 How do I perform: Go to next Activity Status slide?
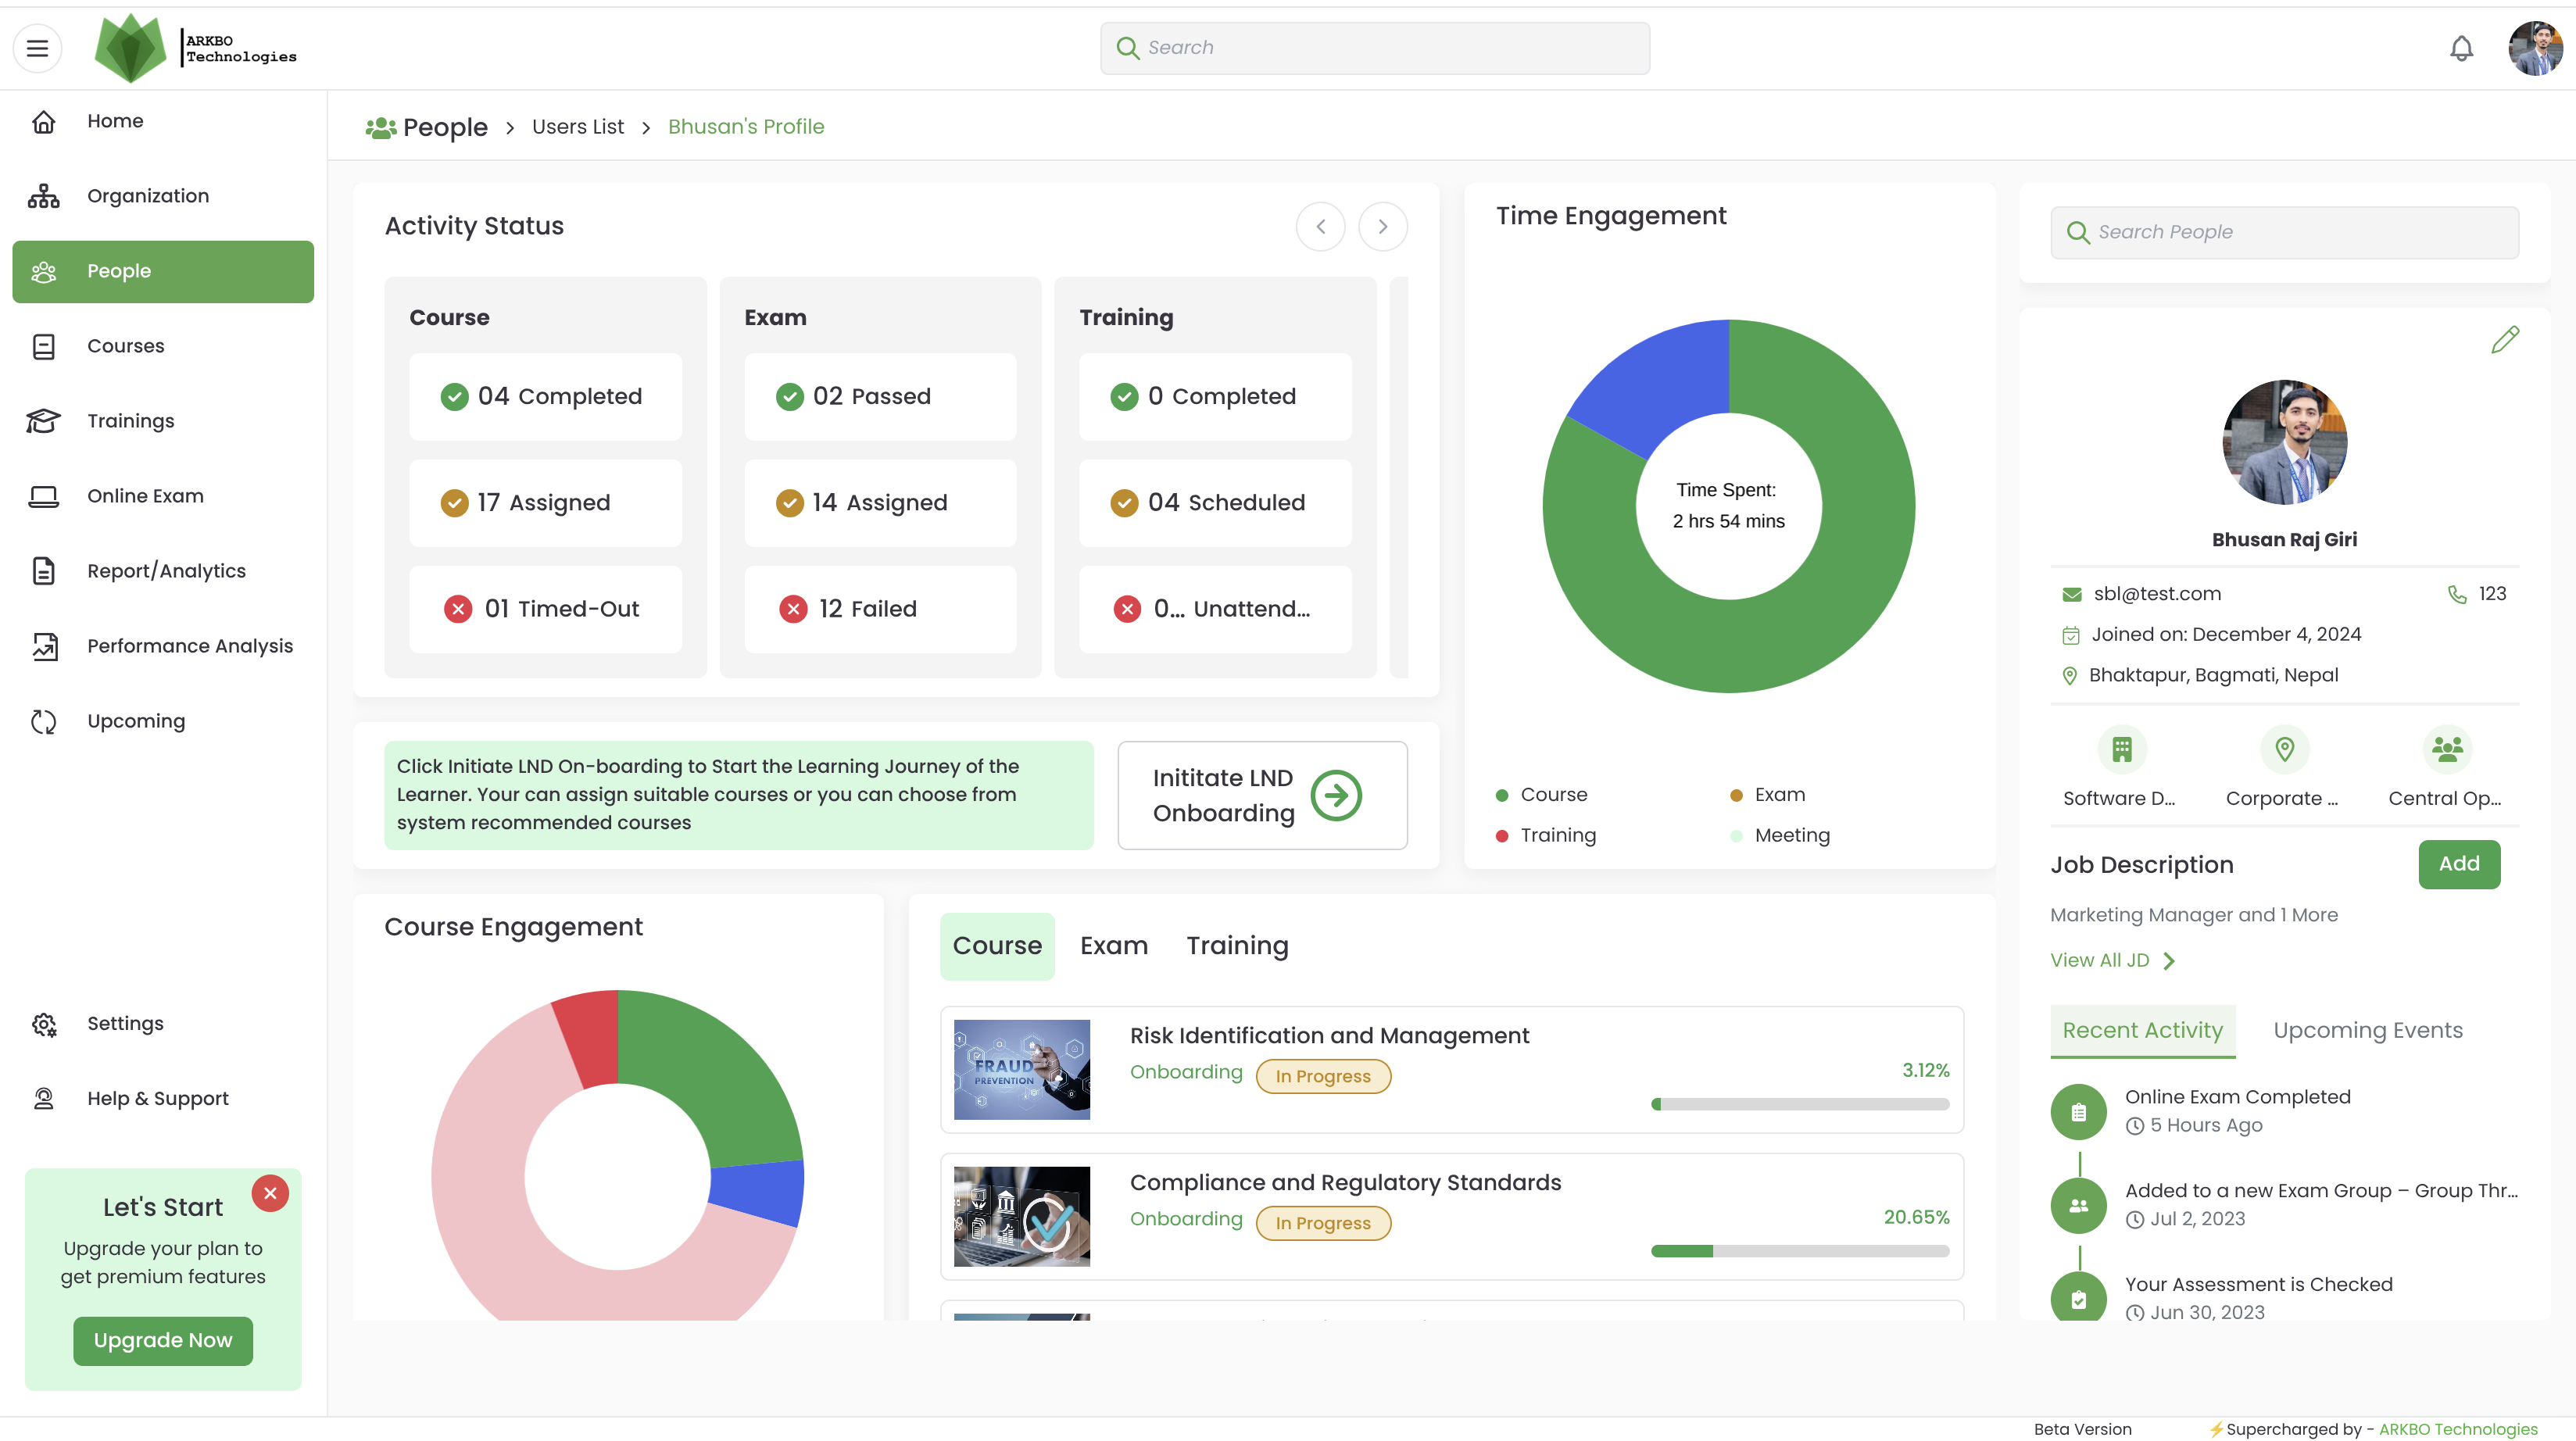(1382, 227)
